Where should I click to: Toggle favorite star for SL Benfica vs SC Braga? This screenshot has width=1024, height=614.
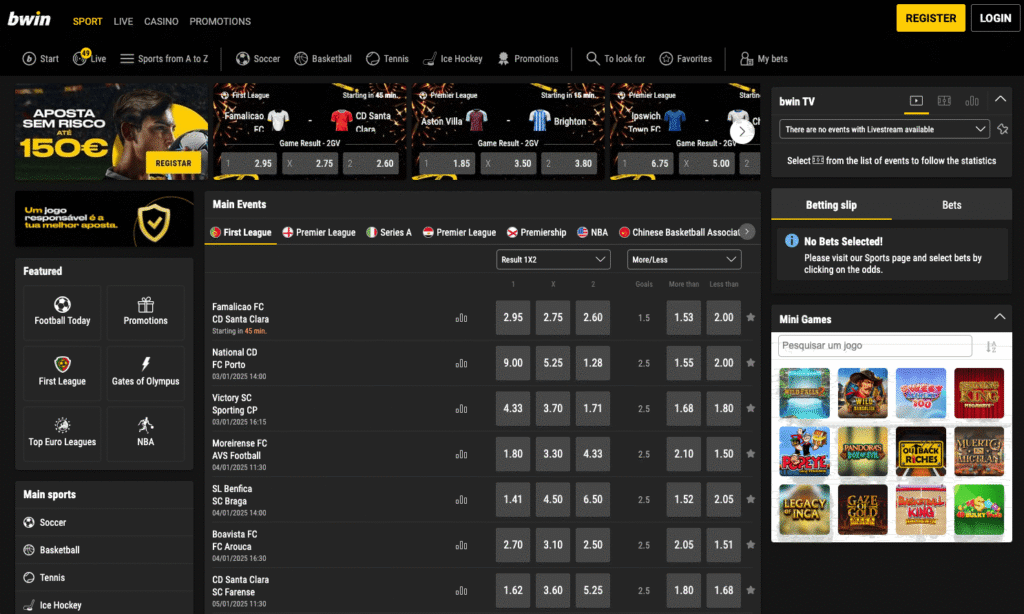pyautogui.click(x=751, y=500)
